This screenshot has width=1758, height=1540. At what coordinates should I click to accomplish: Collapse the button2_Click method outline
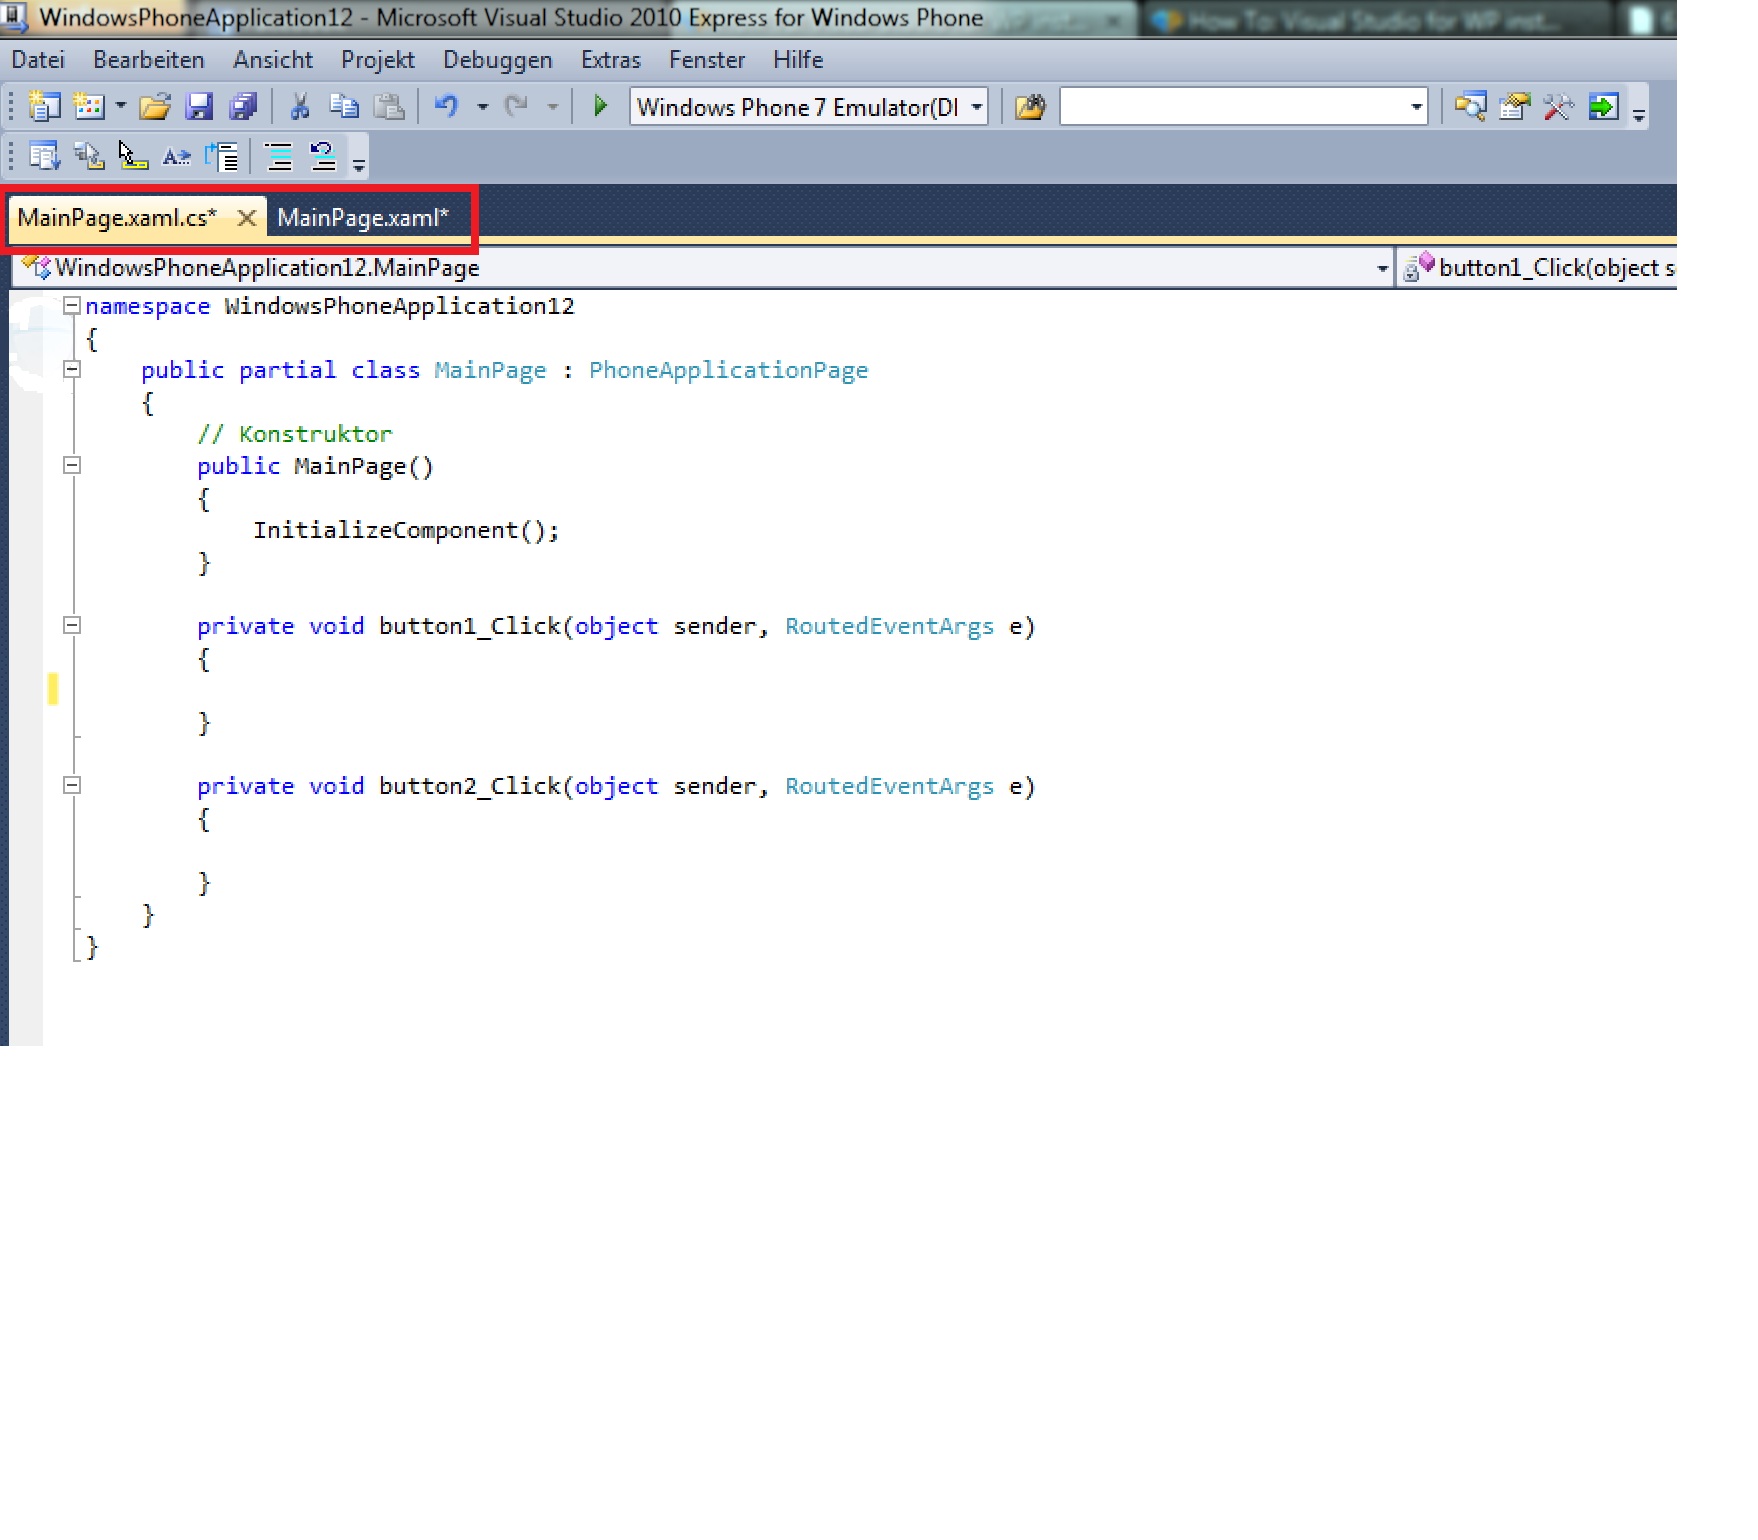coord(72,786)
